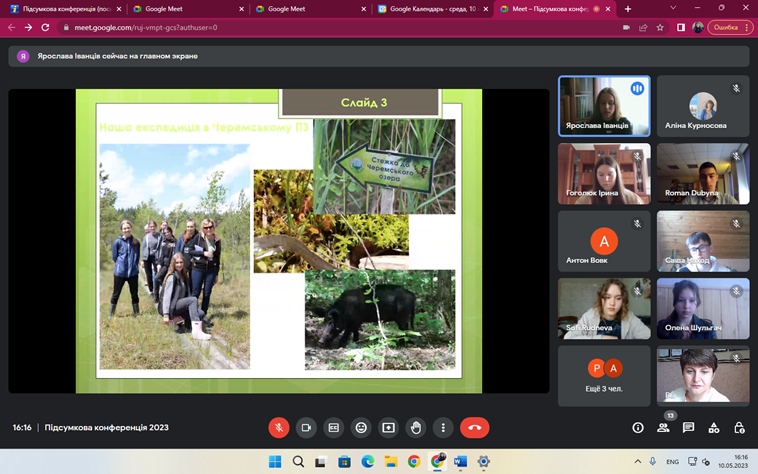This screenshot has height=474, width=758.
Task: Raise your hand in the meeting
Action: (x=416, y=428)
